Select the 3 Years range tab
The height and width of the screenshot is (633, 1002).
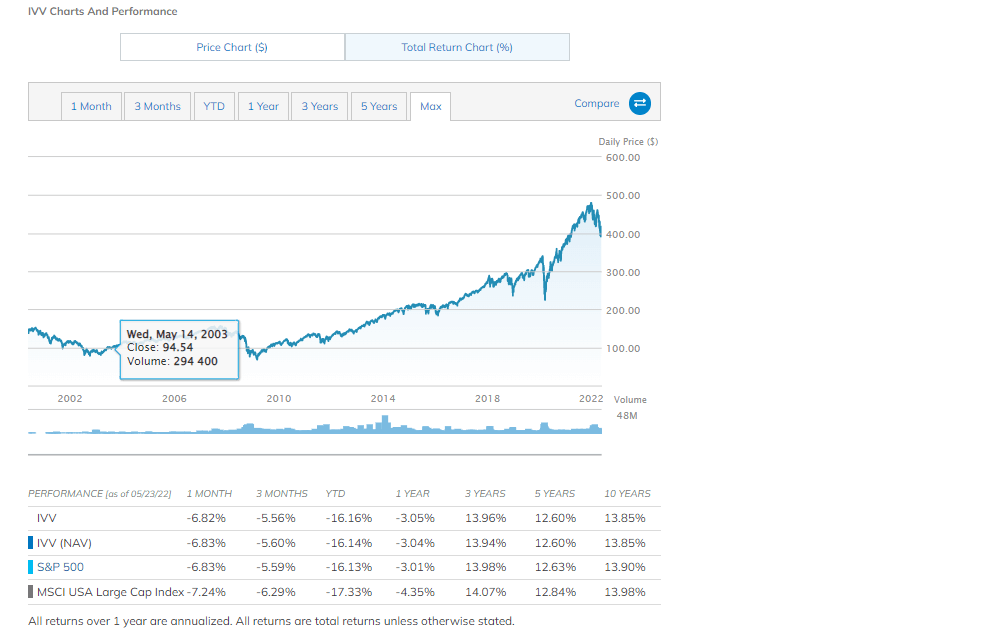(320, 107)
